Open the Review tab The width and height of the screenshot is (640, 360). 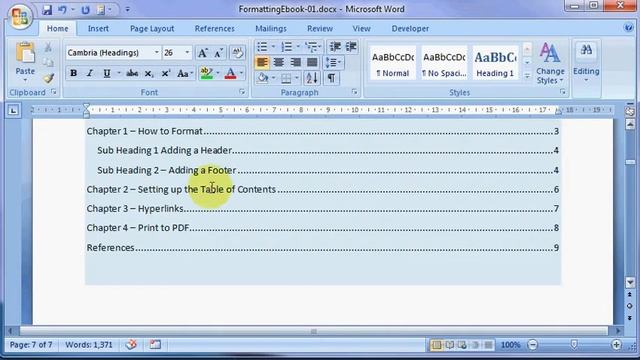coord(320,29)
